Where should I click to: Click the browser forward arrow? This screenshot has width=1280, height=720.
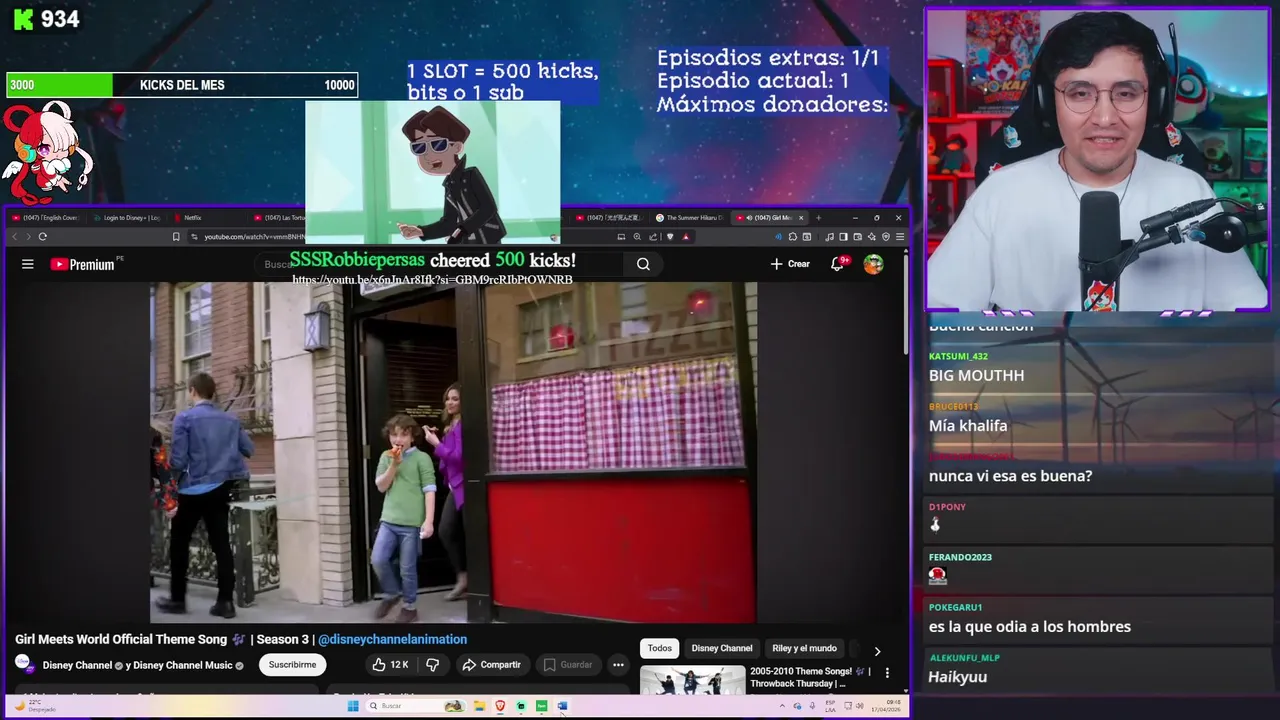[28, 236]
